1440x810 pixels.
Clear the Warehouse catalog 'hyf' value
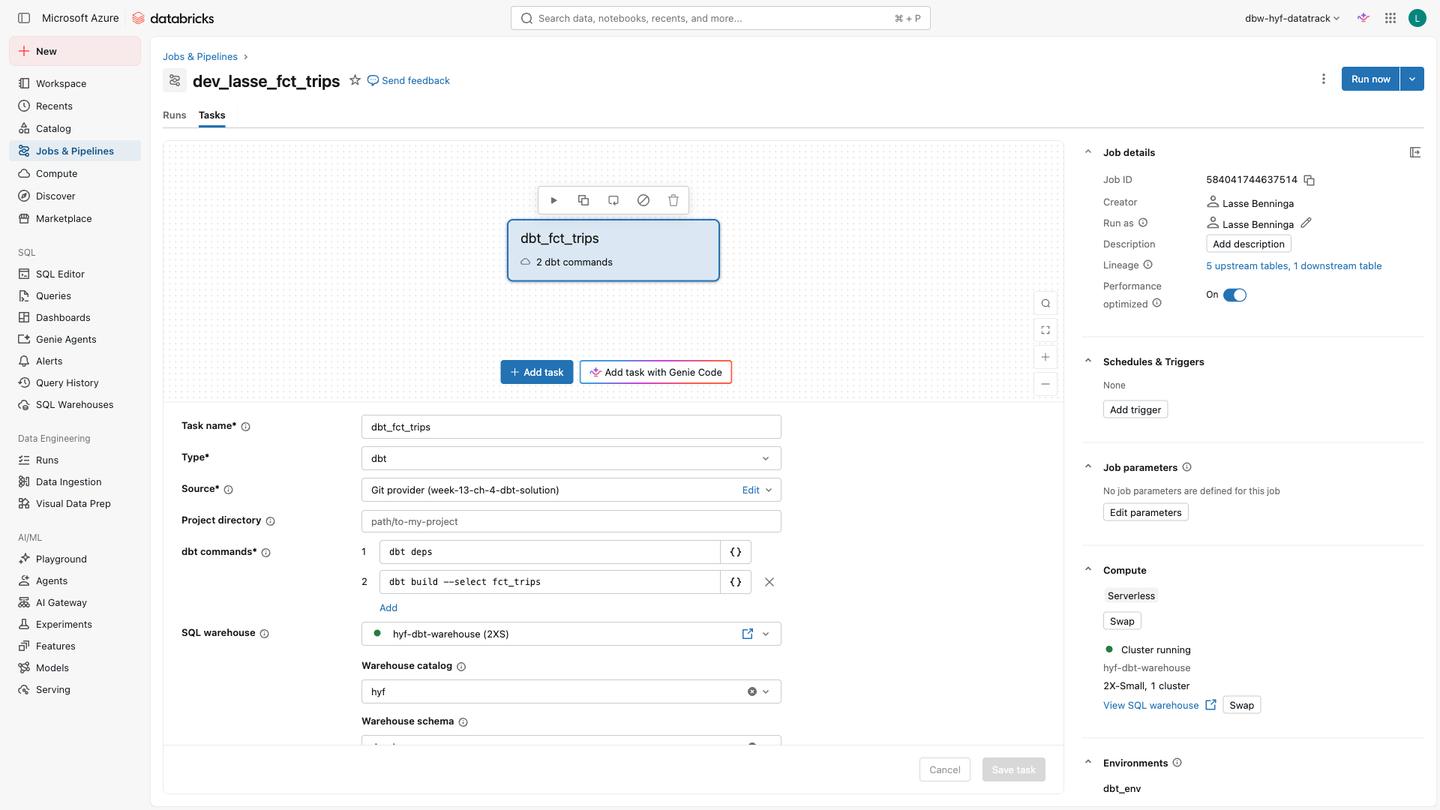point(752,692)
